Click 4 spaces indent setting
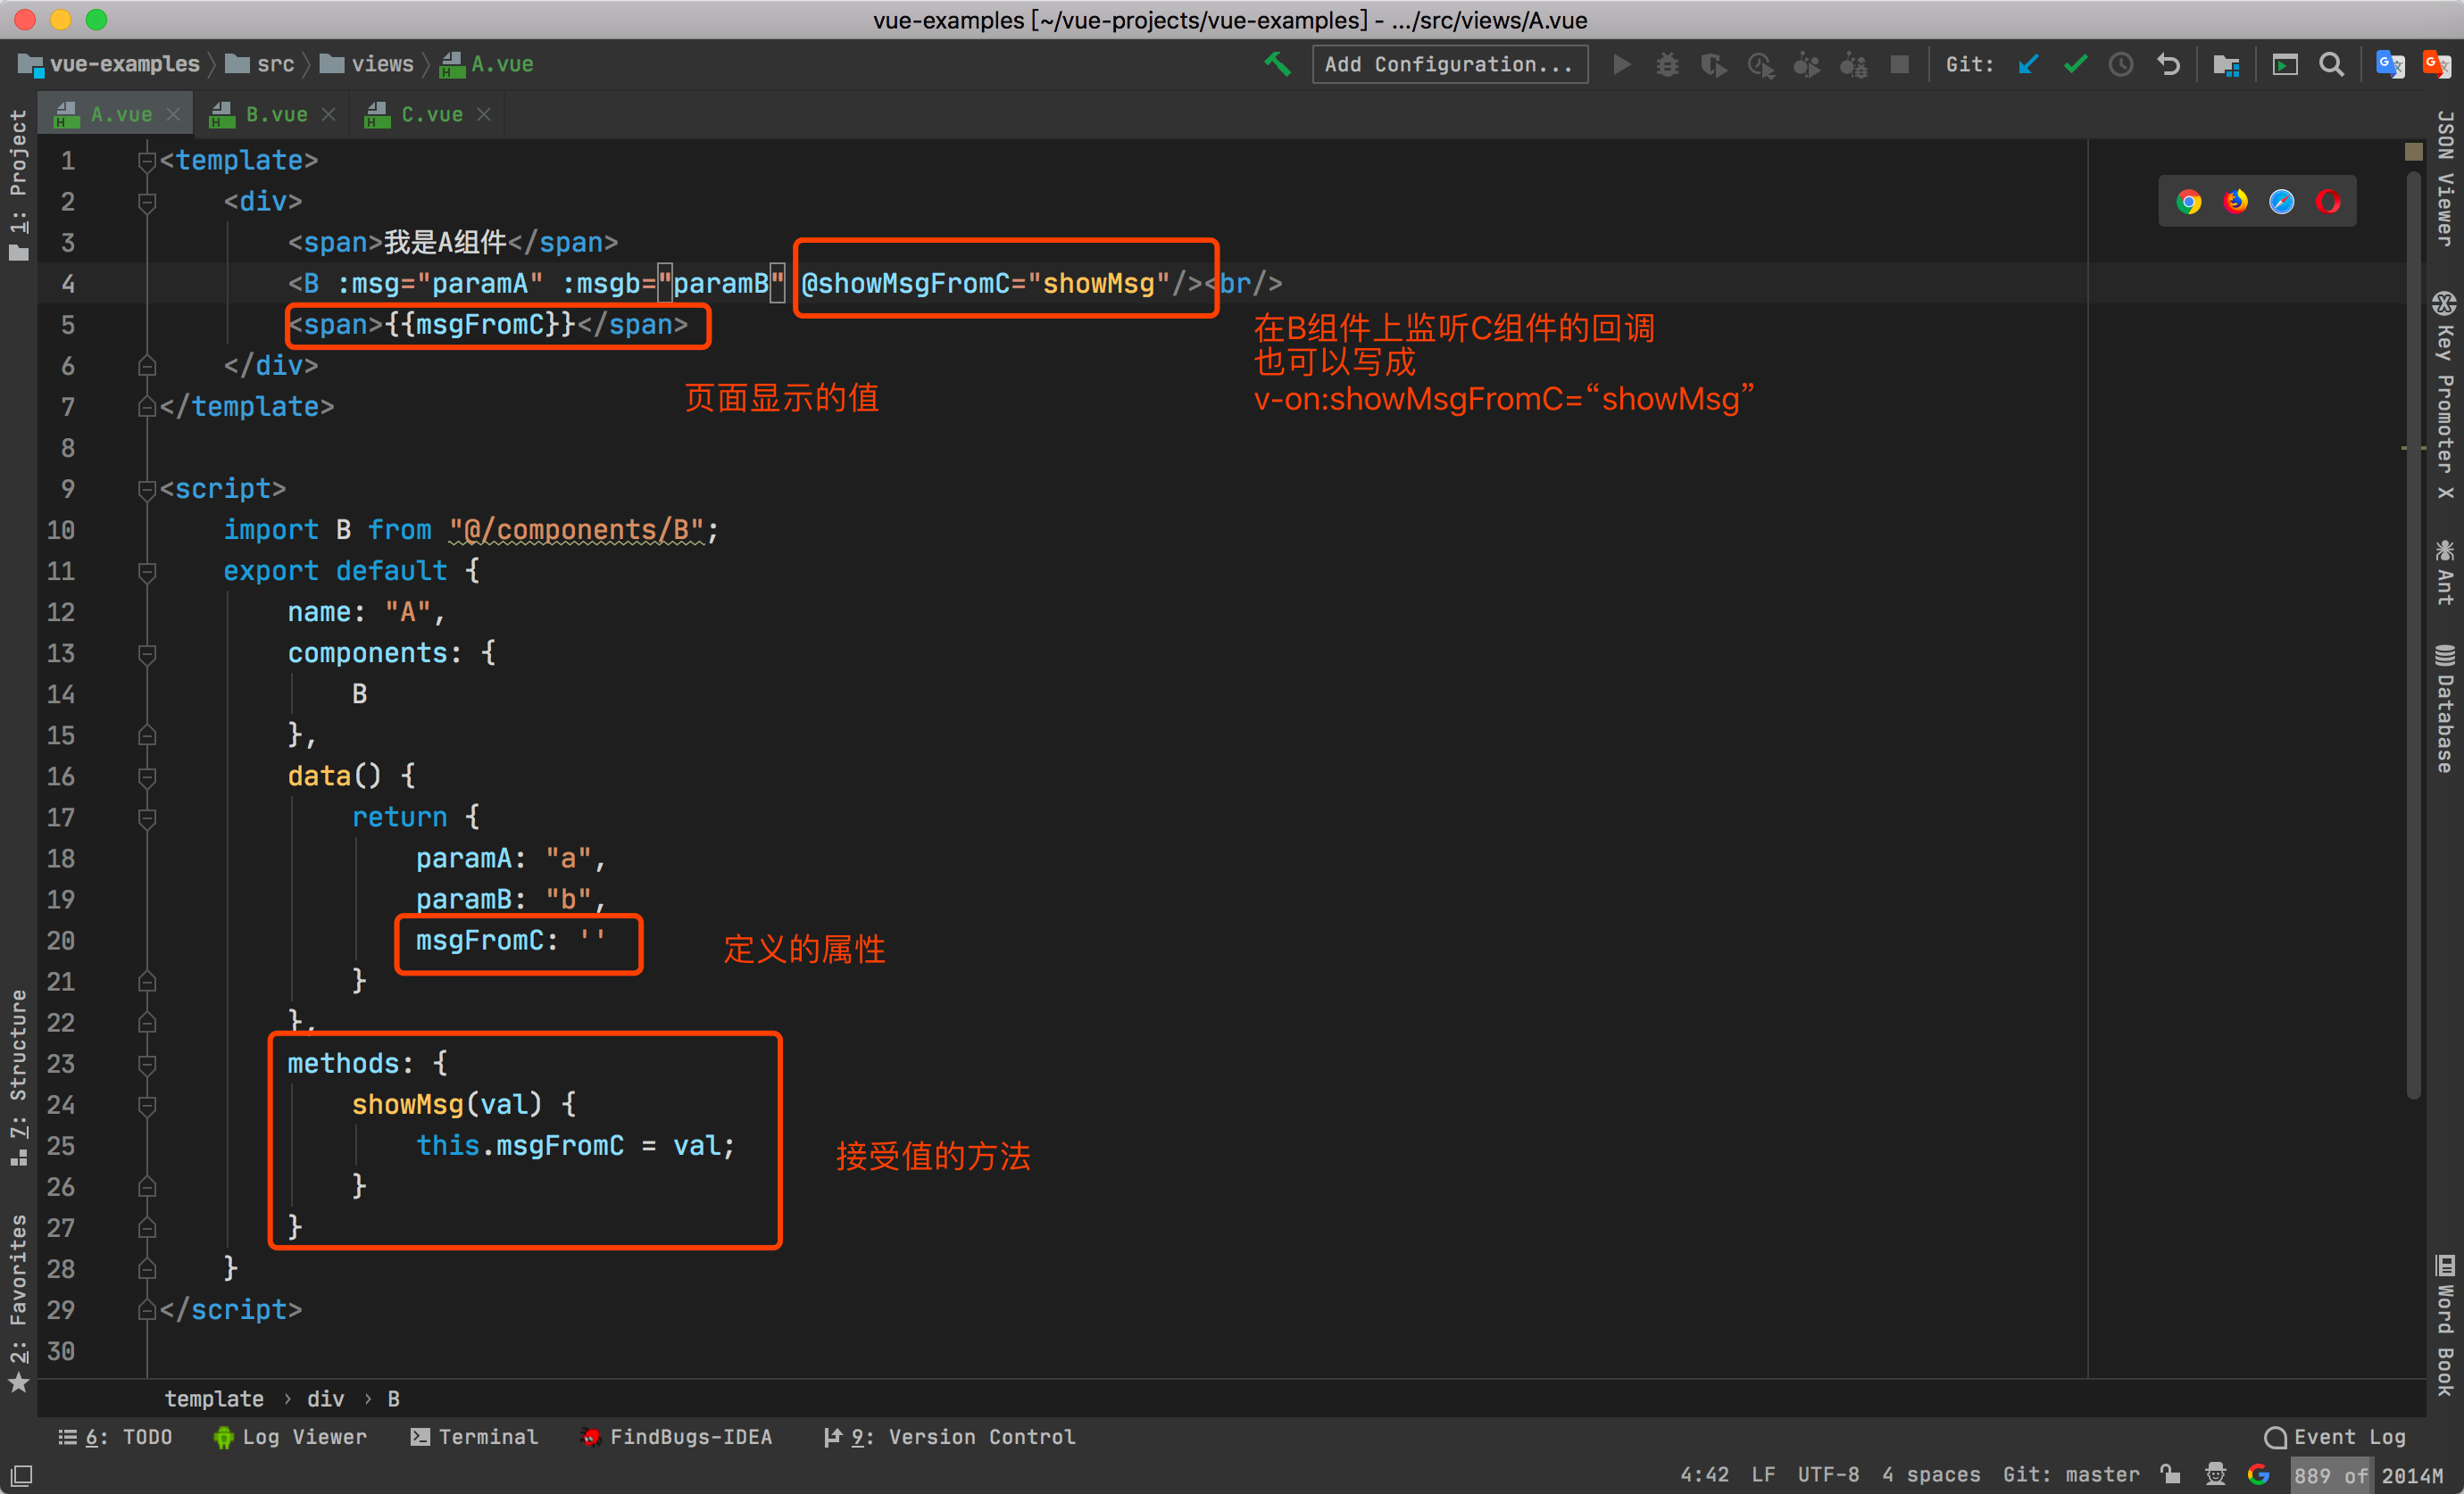 tap(1931, 1474)
